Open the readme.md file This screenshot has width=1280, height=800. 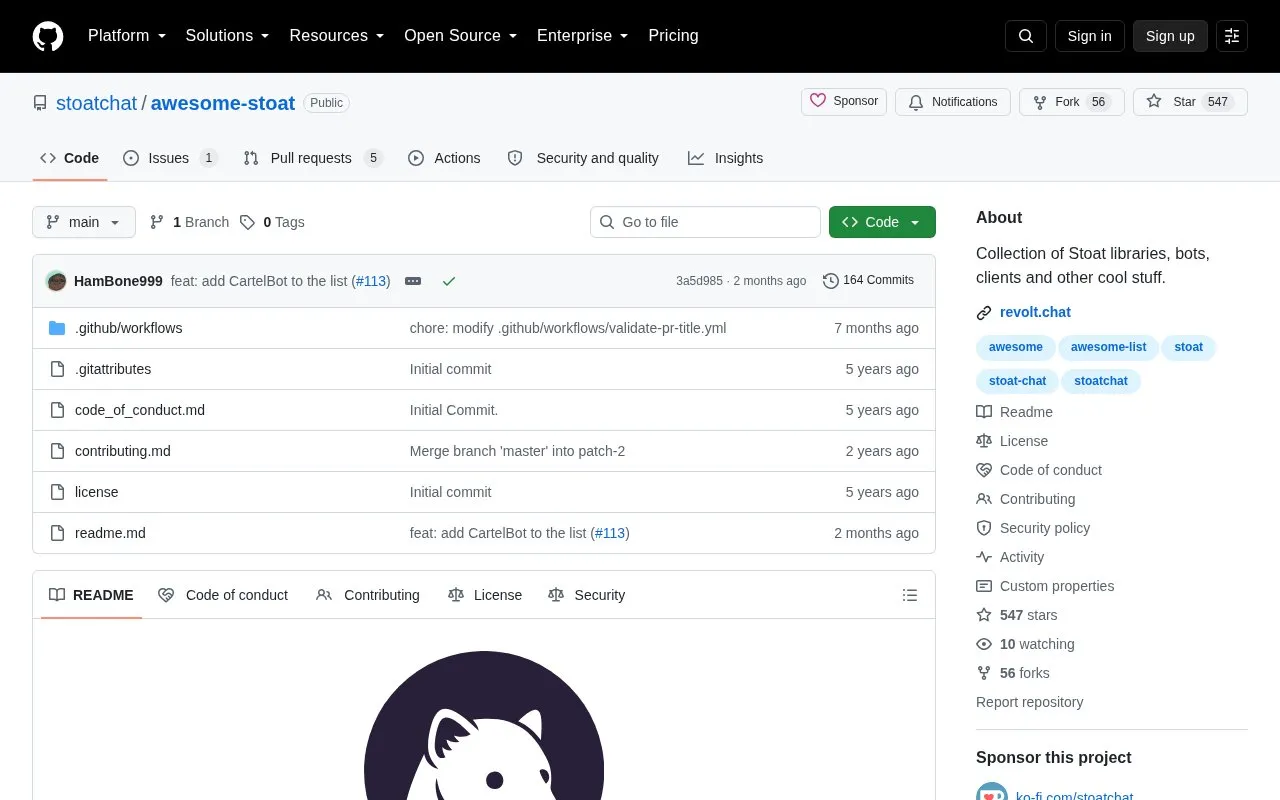click(110, 533)
